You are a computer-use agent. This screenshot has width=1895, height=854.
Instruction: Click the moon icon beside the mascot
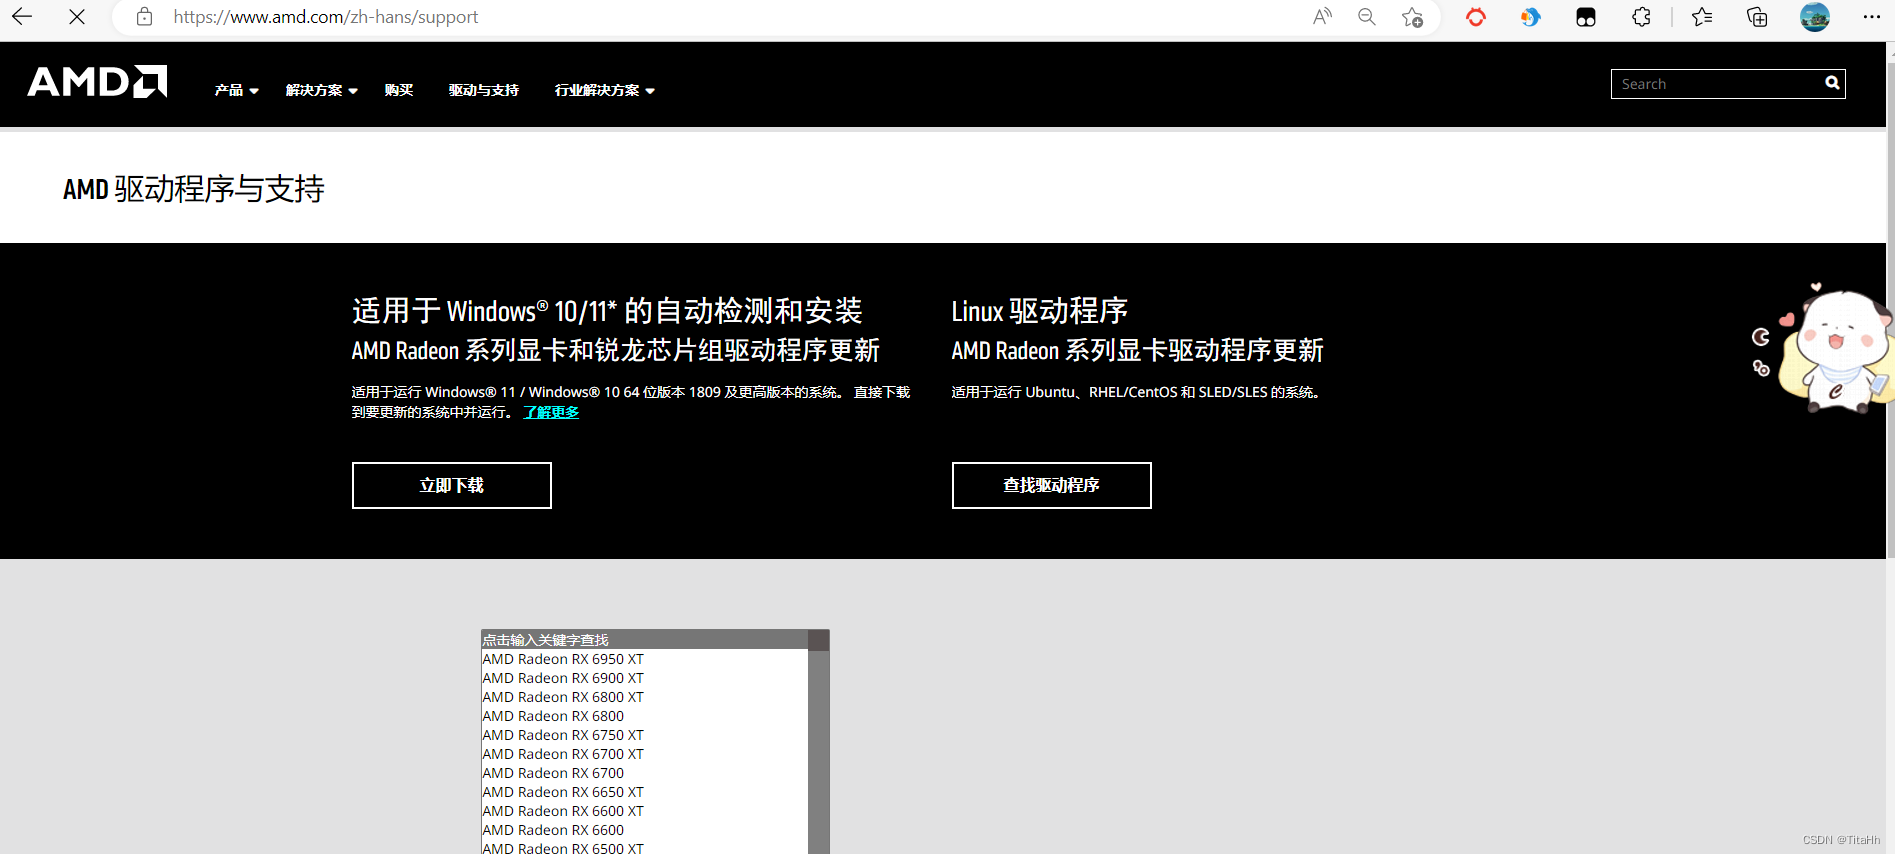pyautogui.click(x=1760, y=337)
